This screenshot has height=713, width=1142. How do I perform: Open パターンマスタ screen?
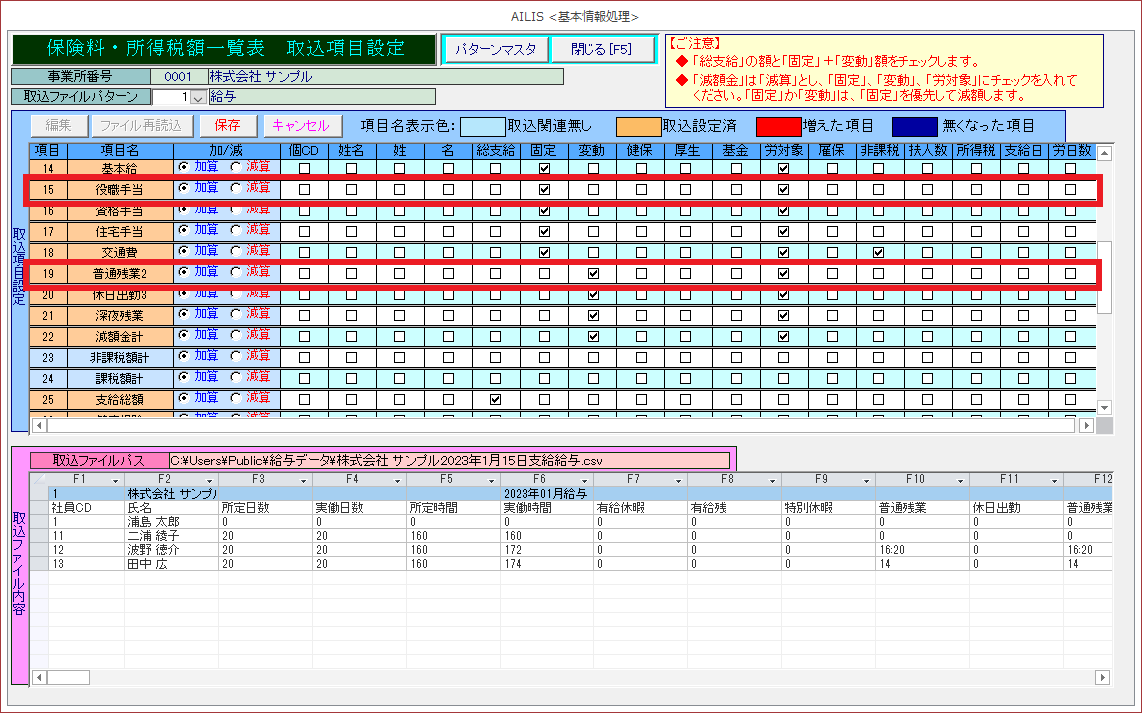495,49
